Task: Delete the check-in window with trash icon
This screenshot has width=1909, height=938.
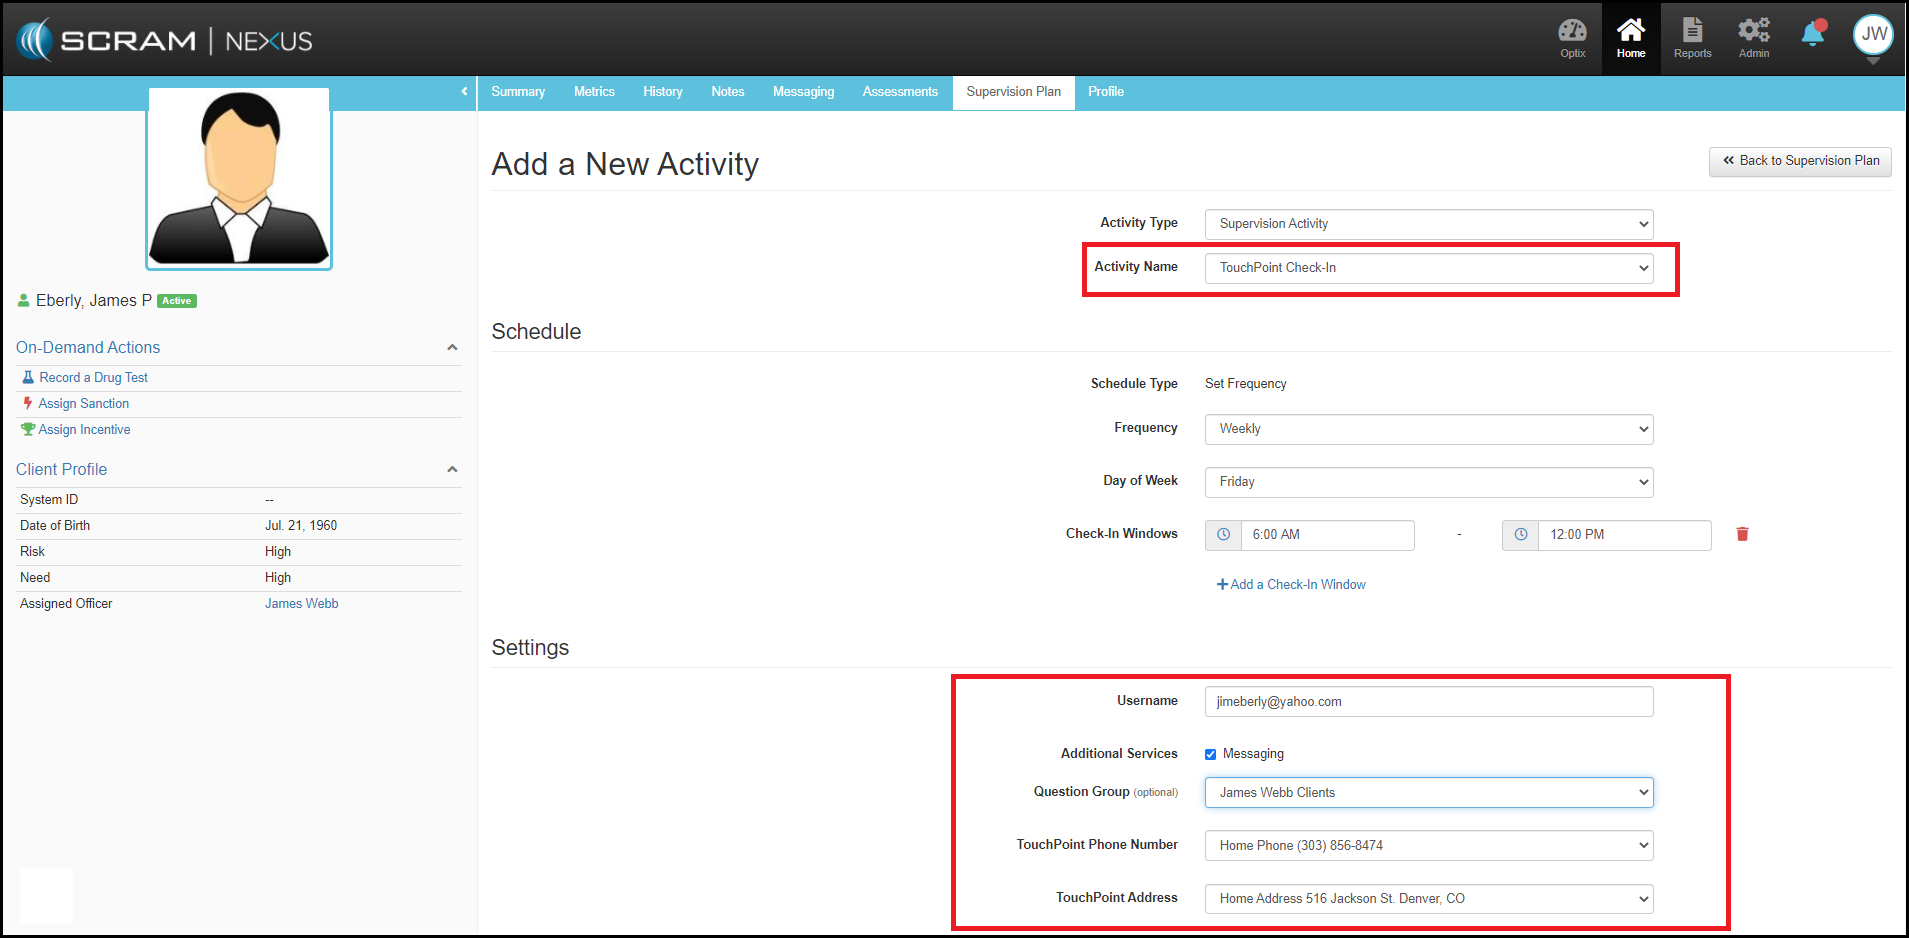Action: point(1742,534)
